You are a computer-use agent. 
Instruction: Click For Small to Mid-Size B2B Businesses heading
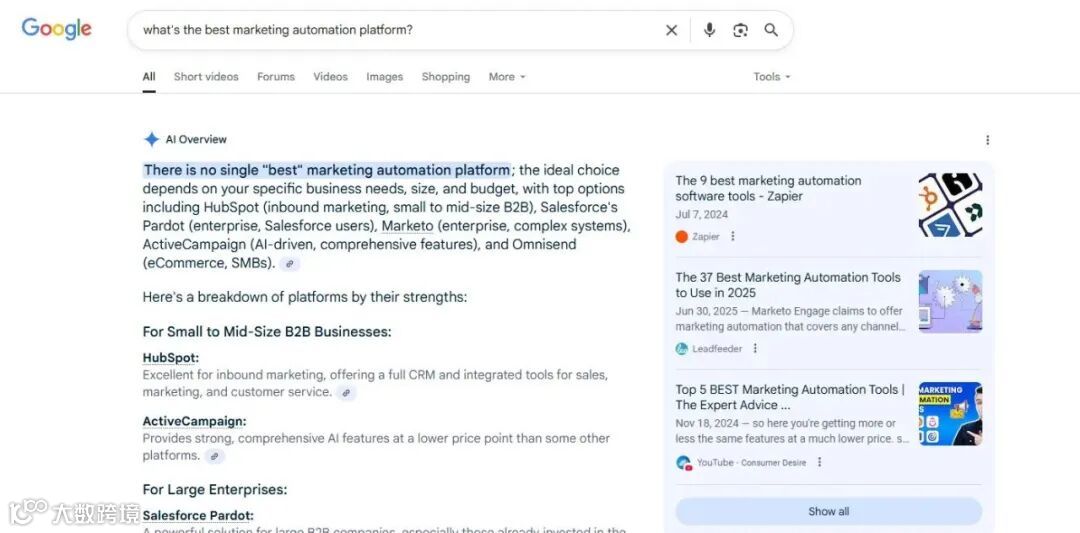(267, 332)
